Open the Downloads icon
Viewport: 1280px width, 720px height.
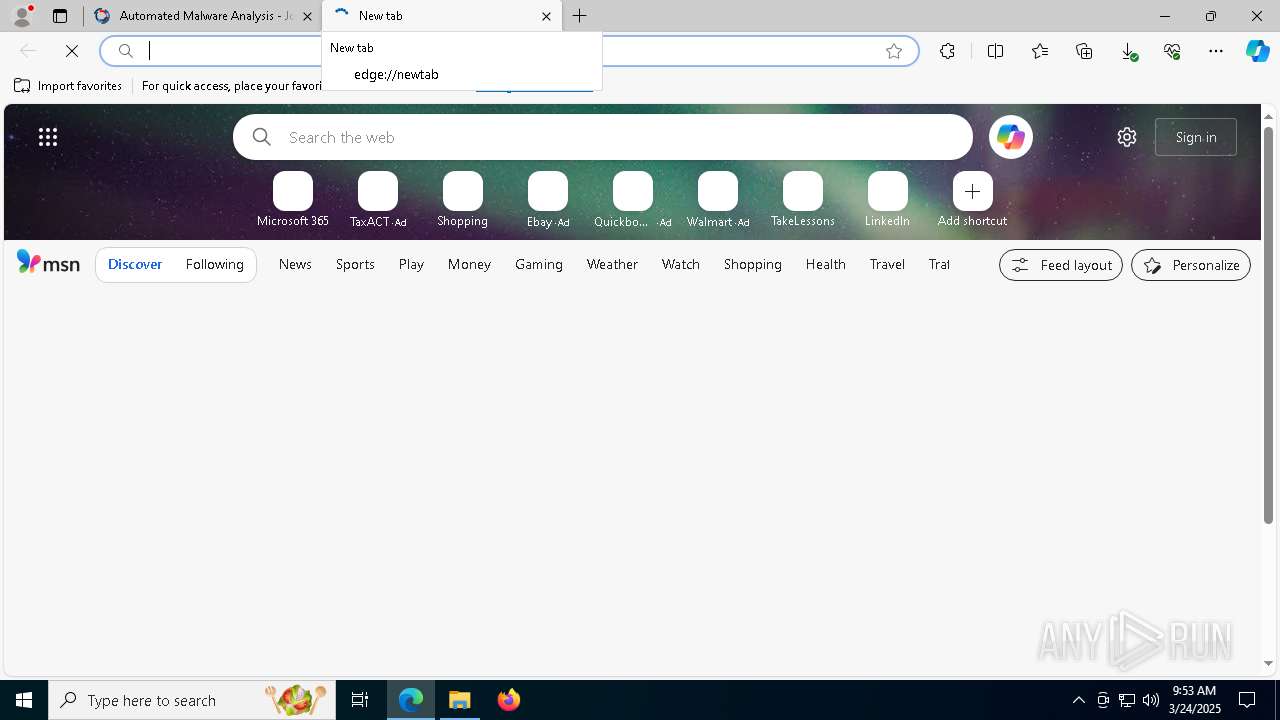1128,51
